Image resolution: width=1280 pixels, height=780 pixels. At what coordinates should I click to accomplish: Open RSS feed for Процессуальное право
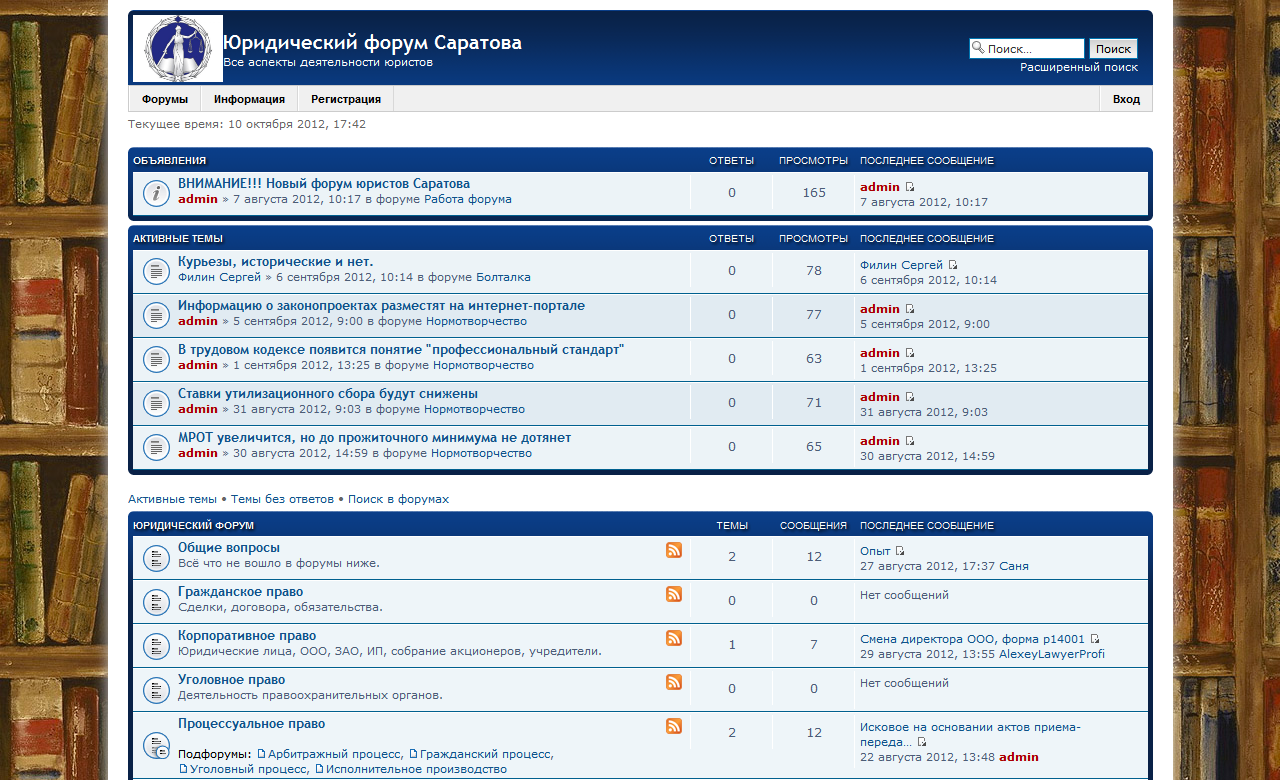(674, 726)
